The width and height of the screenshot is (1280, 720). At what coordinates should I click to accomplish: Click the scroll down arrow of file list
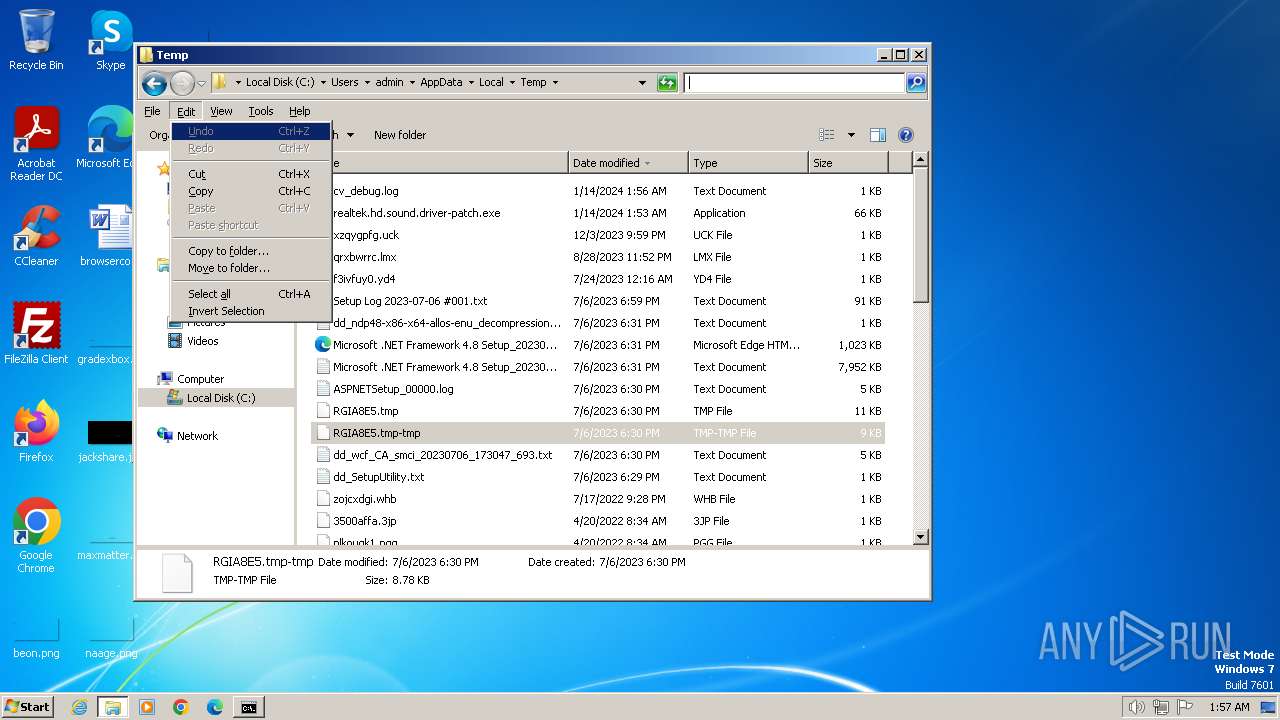921,537
